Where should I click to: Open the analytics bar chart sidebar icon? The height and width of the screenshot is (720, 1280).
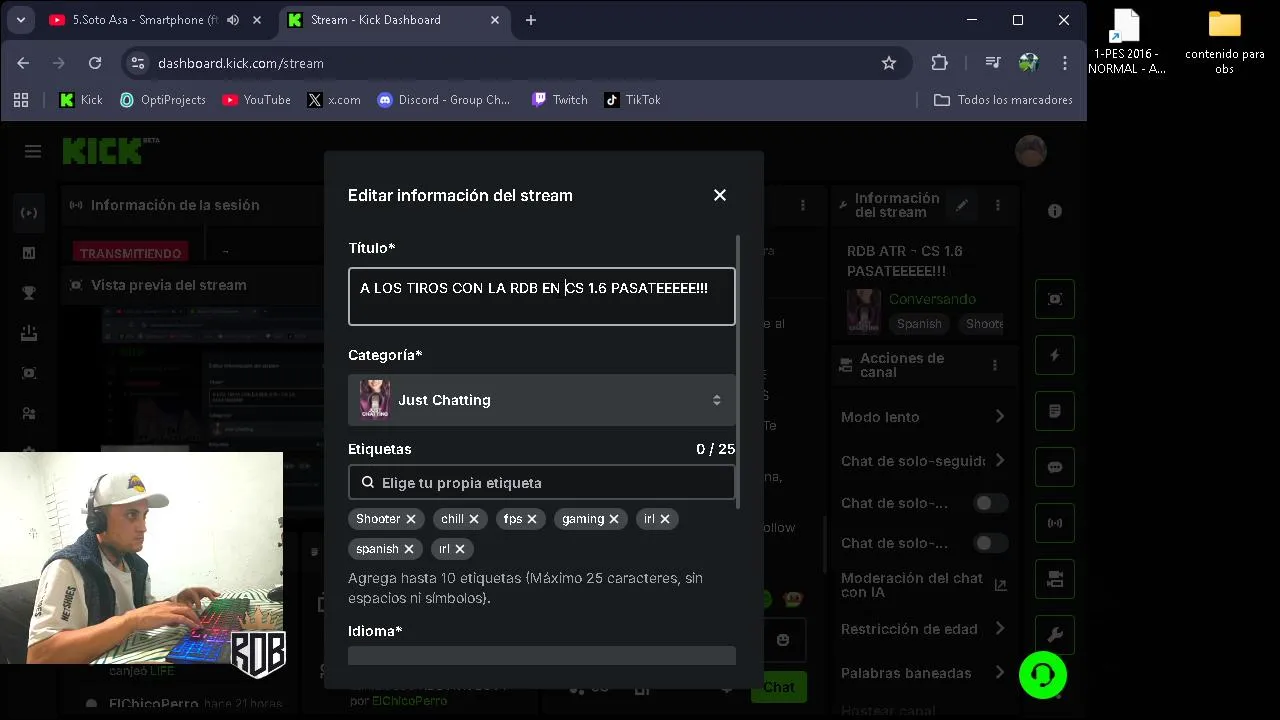pos(29,253)
